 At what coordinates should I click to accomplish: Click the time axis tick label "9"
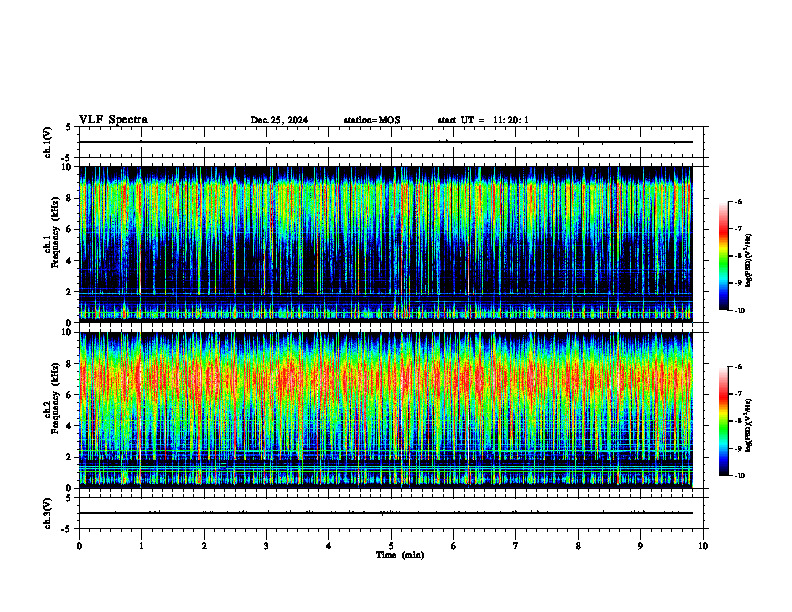click(640, 546)
